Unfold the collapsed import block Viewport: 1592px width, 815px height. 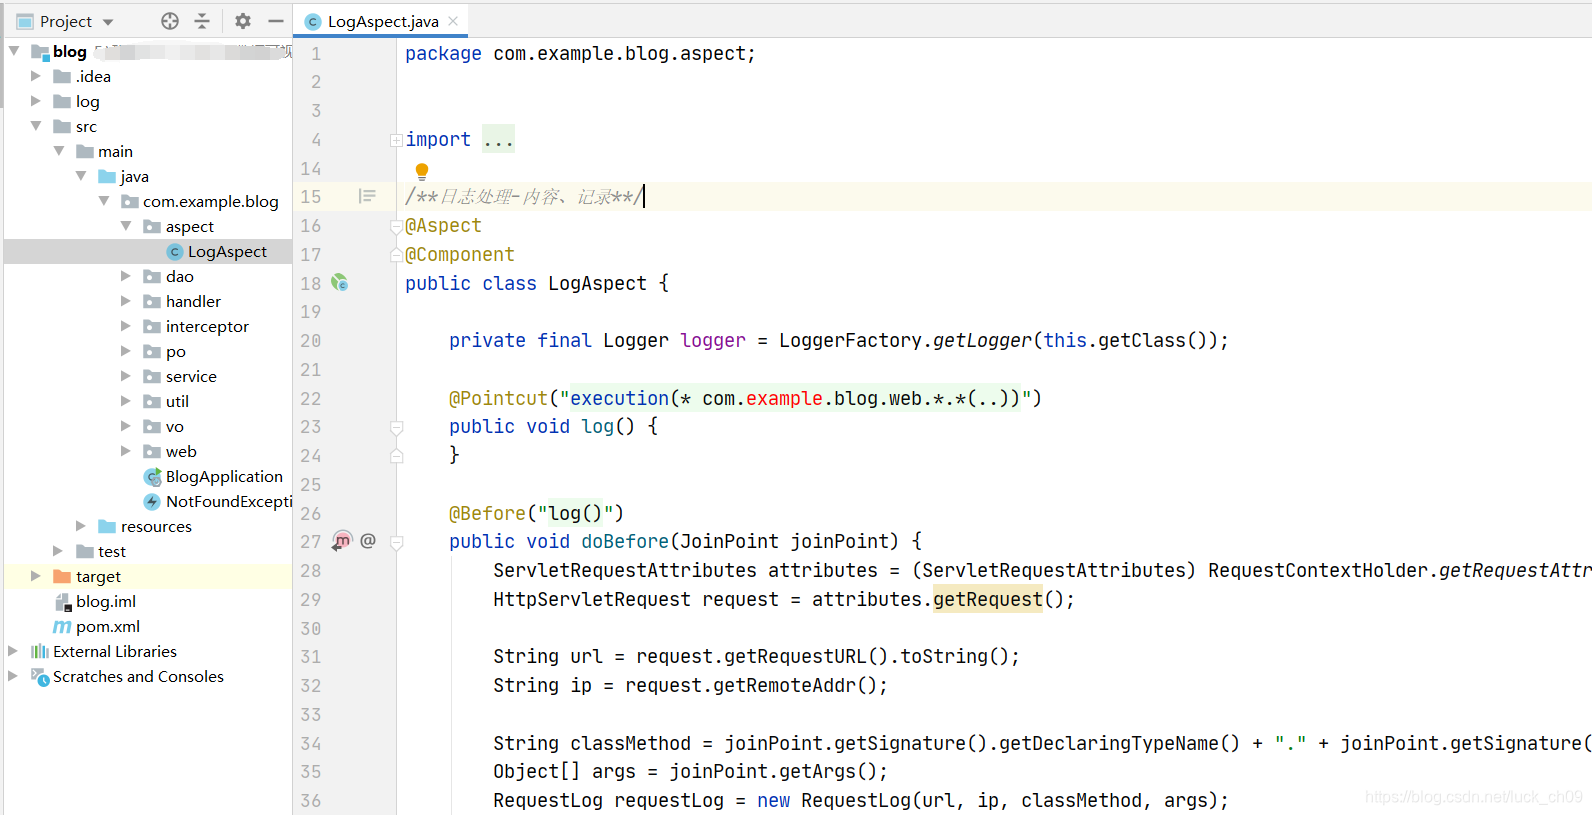[x=396, y=141]
